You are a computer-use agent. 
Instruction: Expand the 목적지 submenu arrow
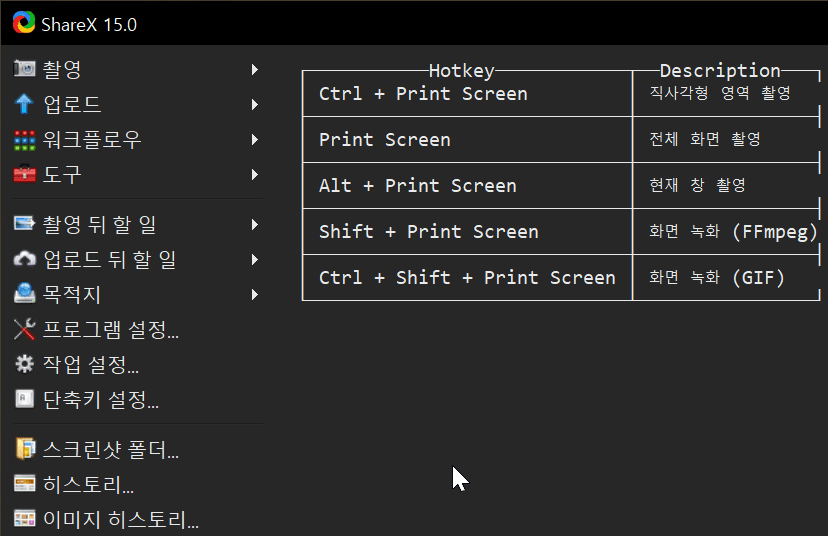(x=255, y=294)
